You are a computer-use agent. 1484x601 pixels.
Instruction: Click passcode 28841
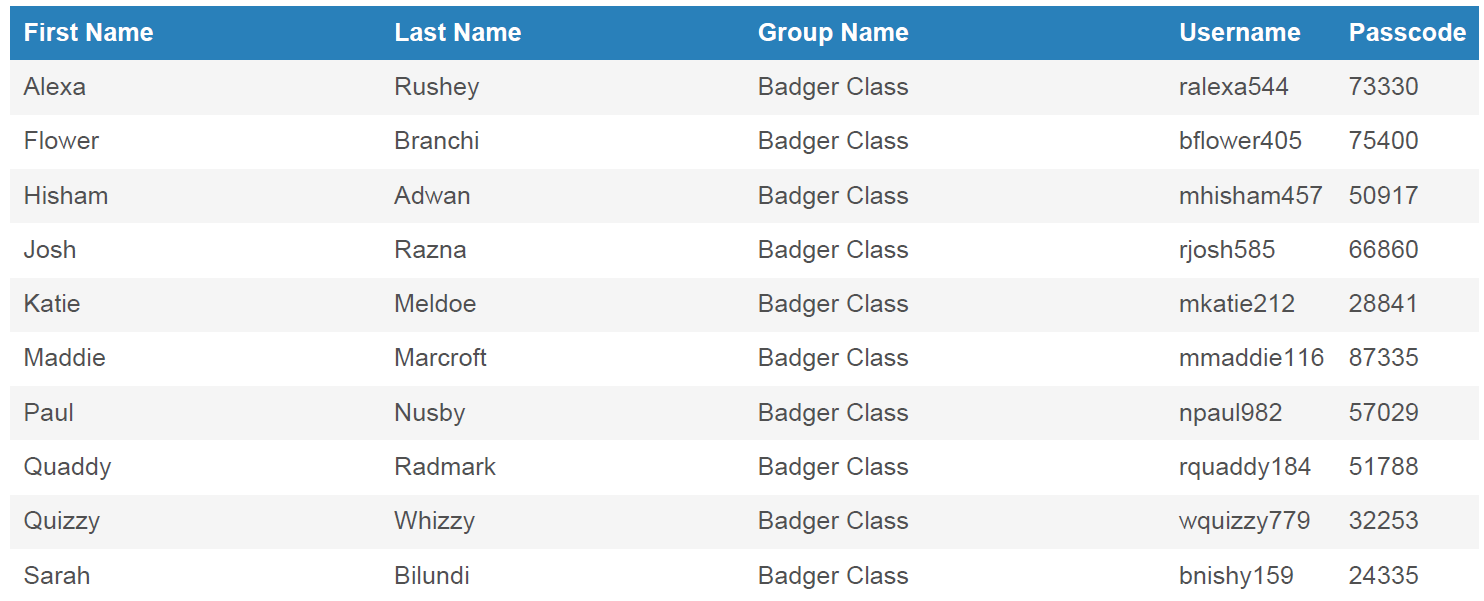(x=1383, y=304)
